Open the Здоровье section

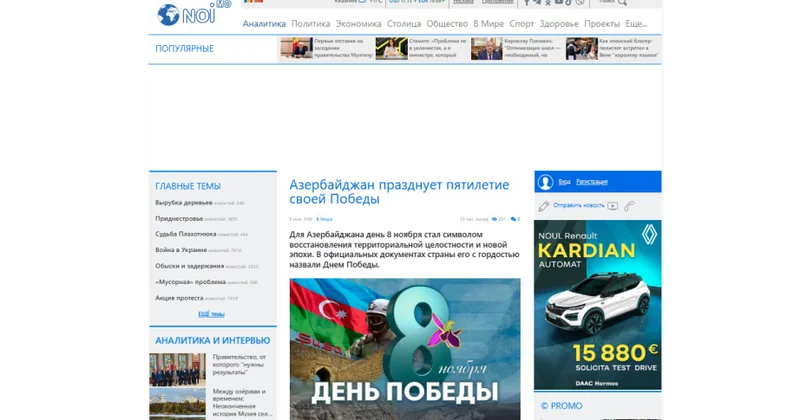click(x=559, y=23)
